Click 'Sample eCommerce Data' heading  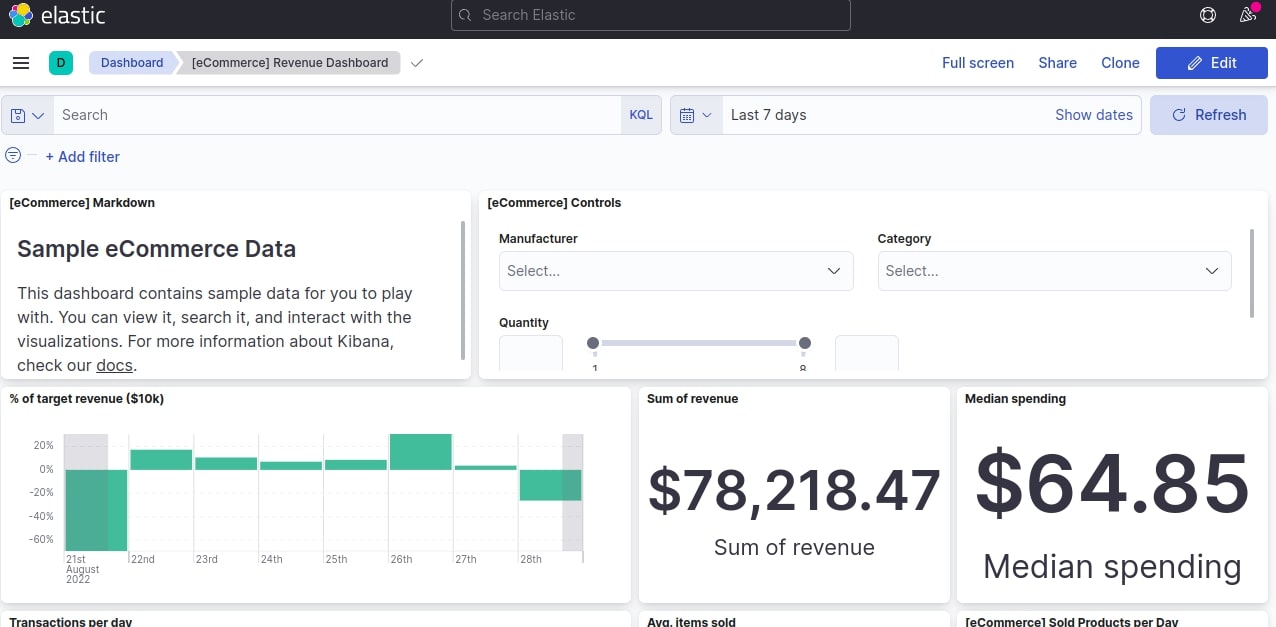click(157, 249)
